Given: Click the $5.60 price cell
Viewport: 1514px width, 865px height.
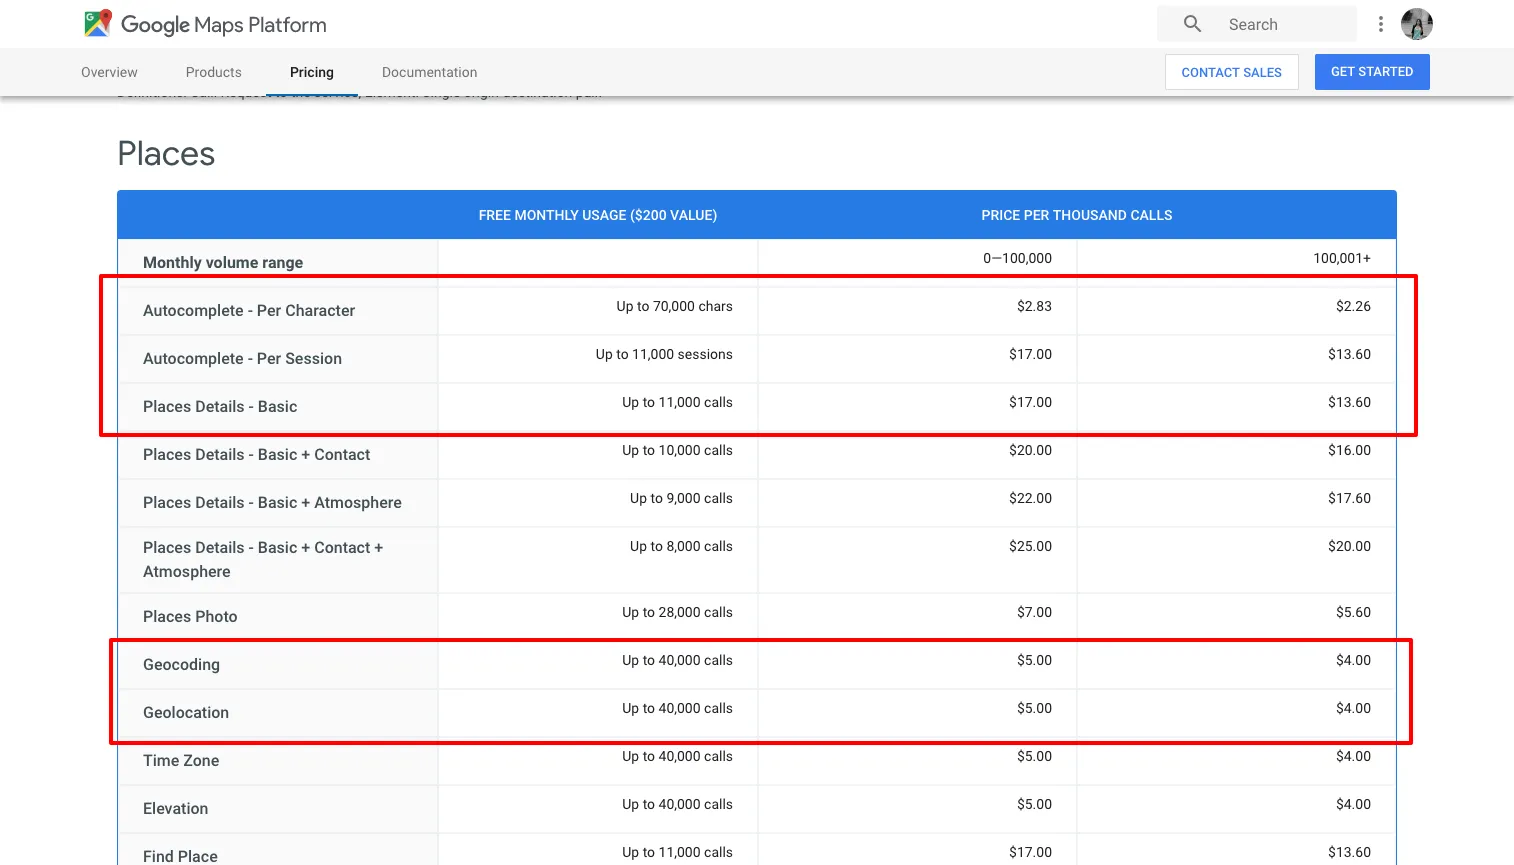Looking at the screenshot, I should pos(1354,612).
